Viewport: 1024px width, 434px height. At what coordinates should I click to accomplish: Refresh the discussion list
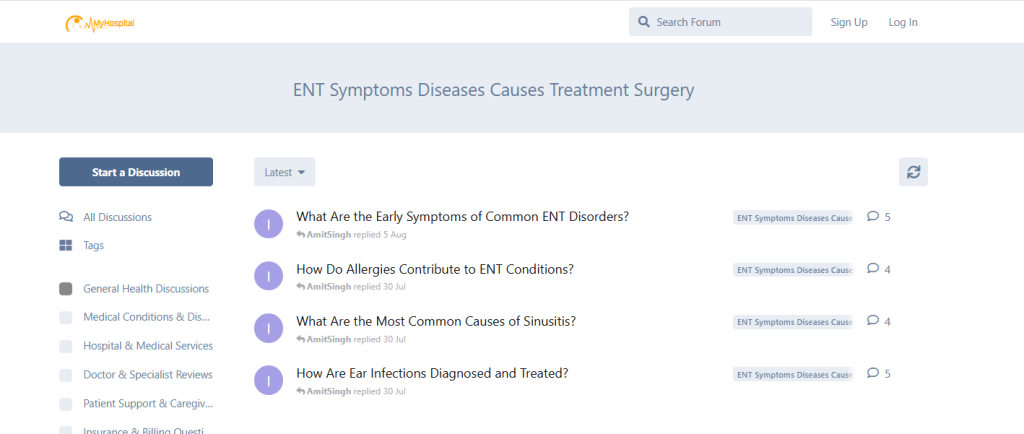[x=913, y=172]
